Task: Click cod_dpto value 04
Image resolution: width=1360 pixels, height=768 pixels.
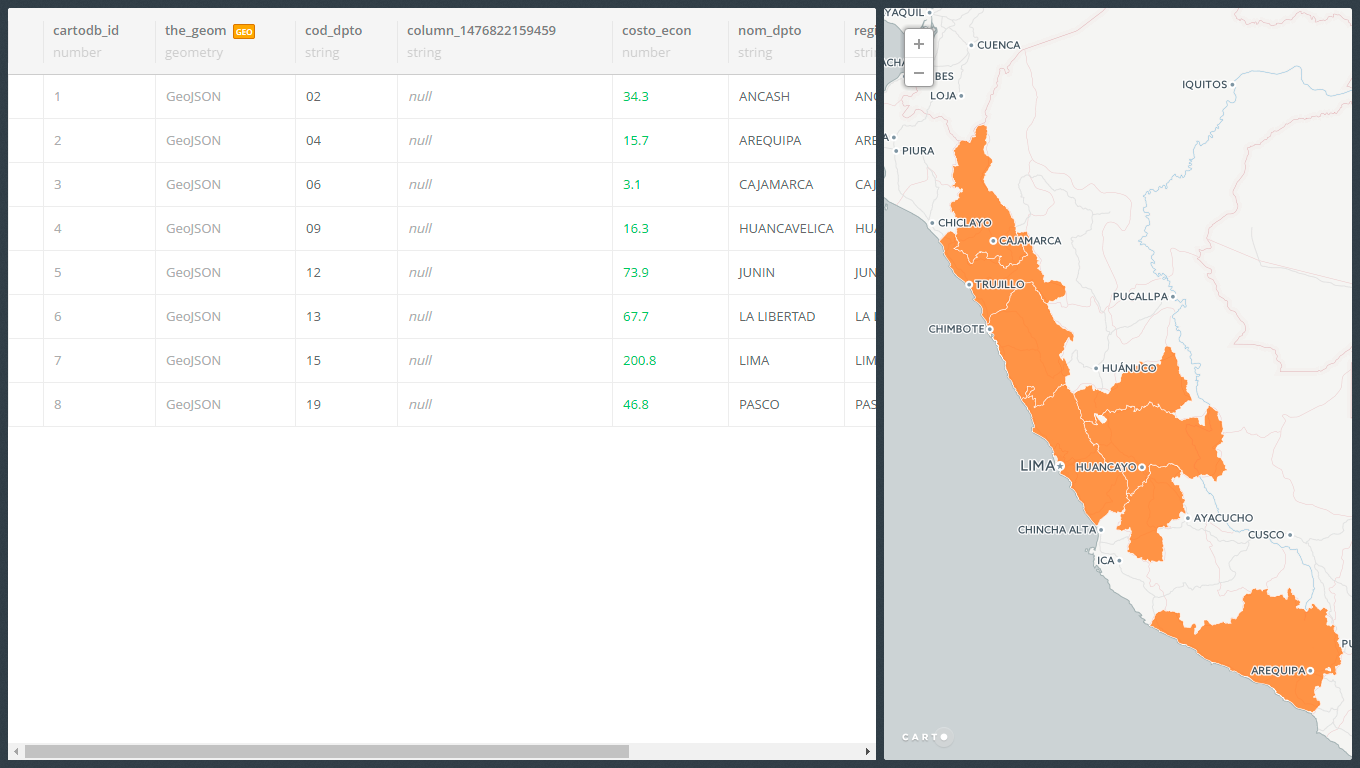Action: 314,141
